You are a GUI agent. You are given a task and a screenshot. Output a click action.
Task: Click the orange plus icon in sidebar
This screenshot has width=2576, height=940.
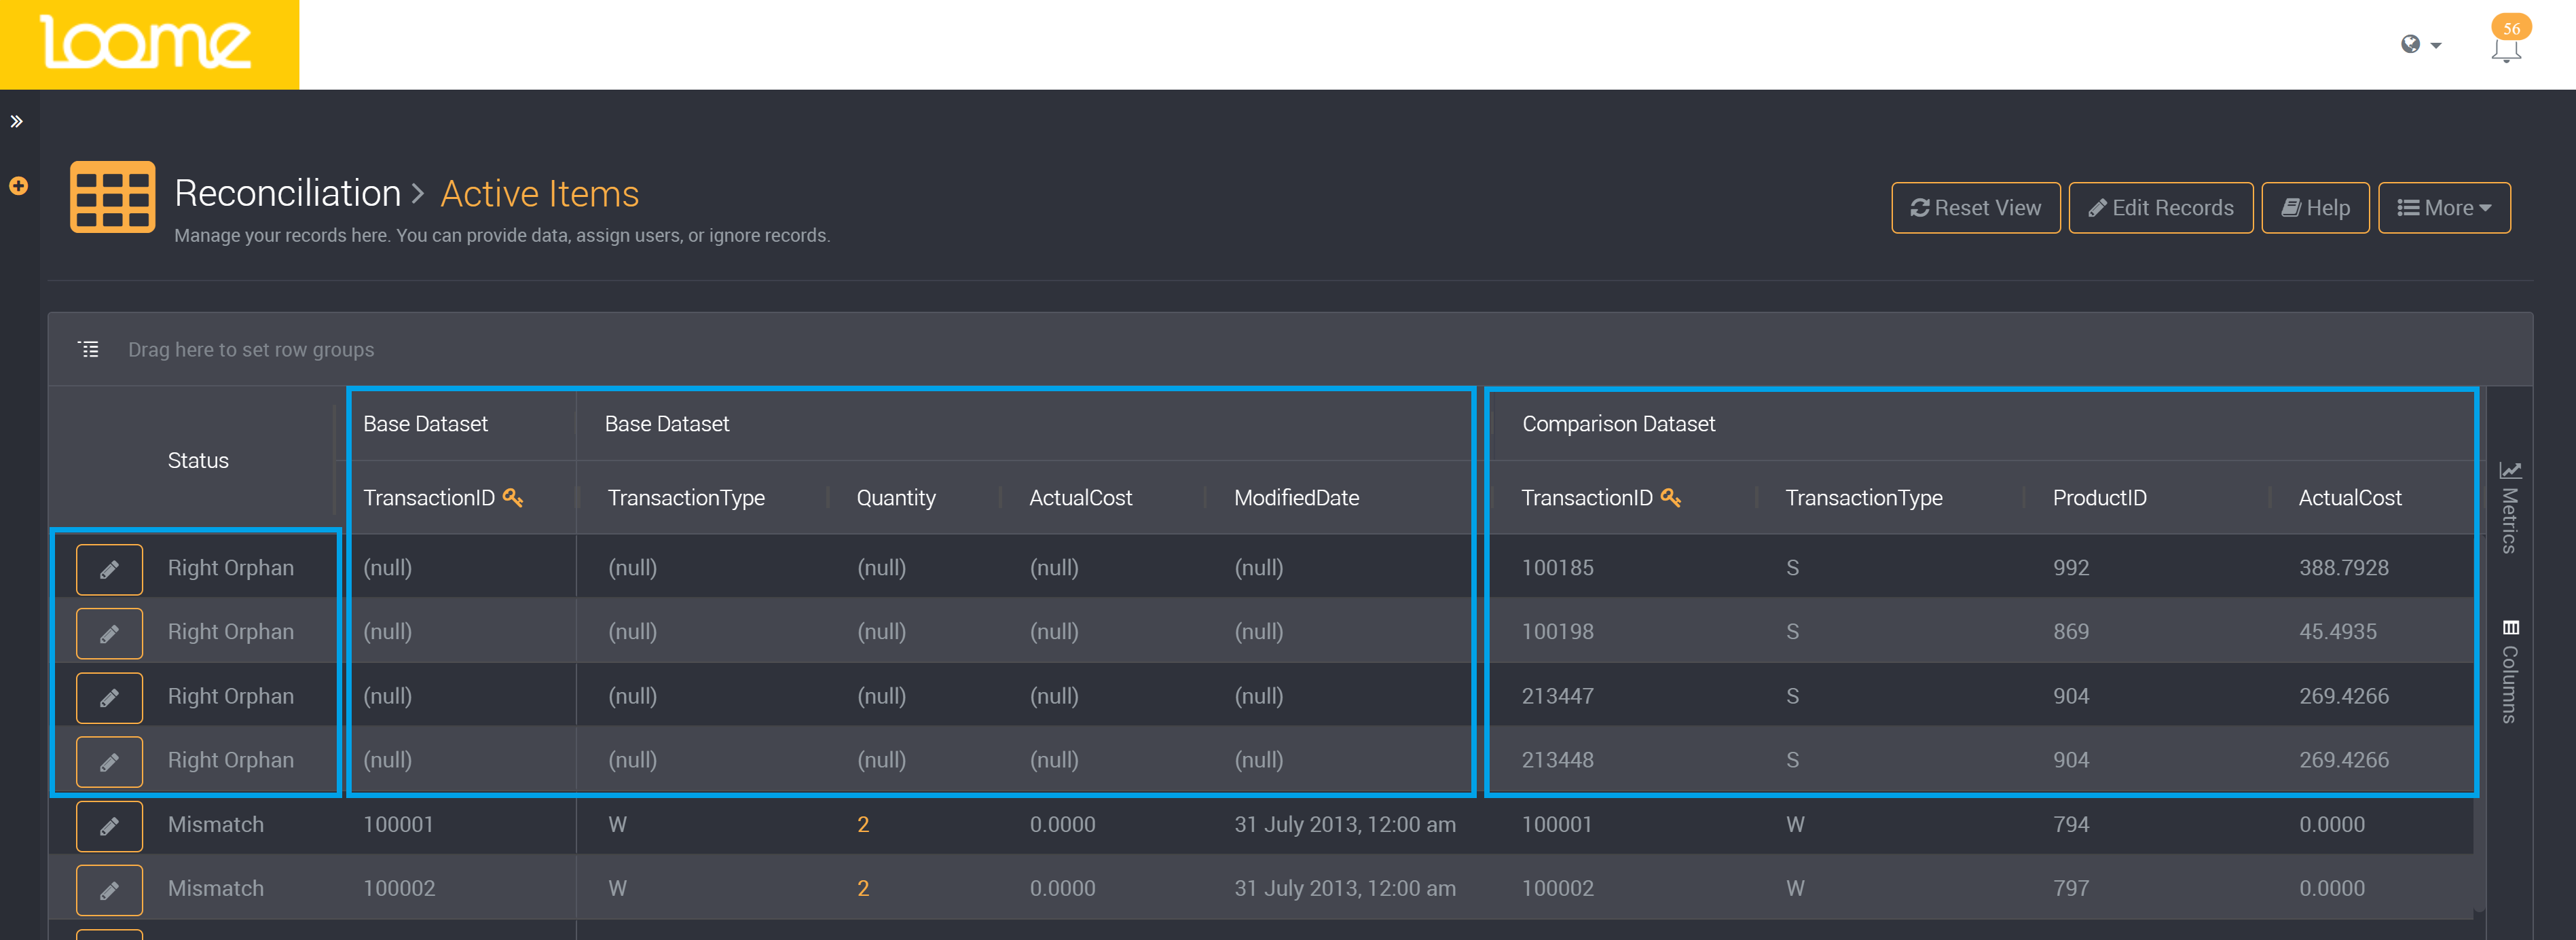tap(18, 186)
